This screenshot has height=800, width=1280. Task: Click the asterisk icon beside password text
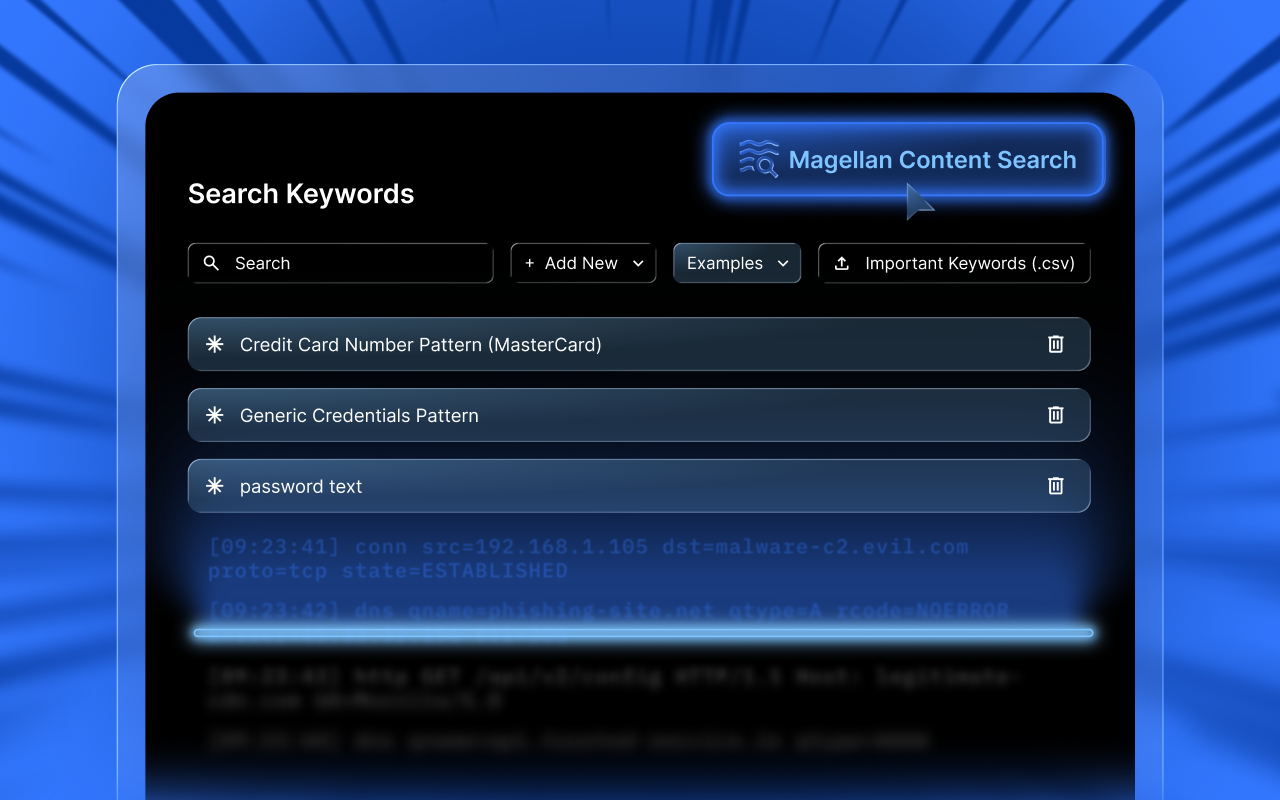214,486
